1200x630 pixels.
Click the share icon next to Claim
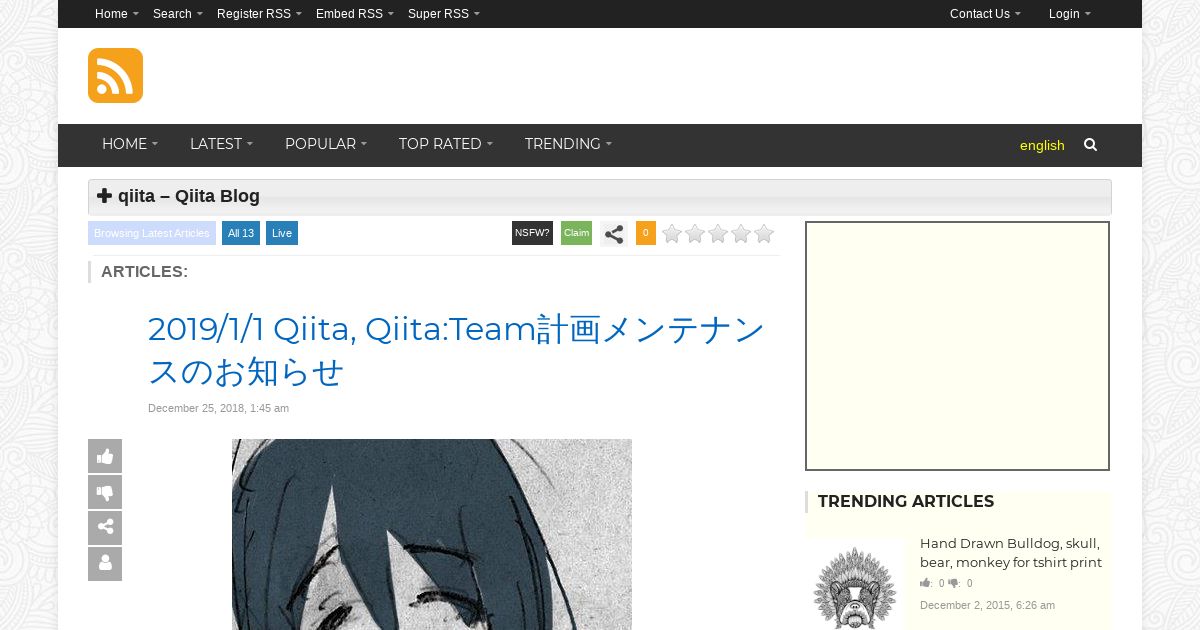[x=614, y=234]
